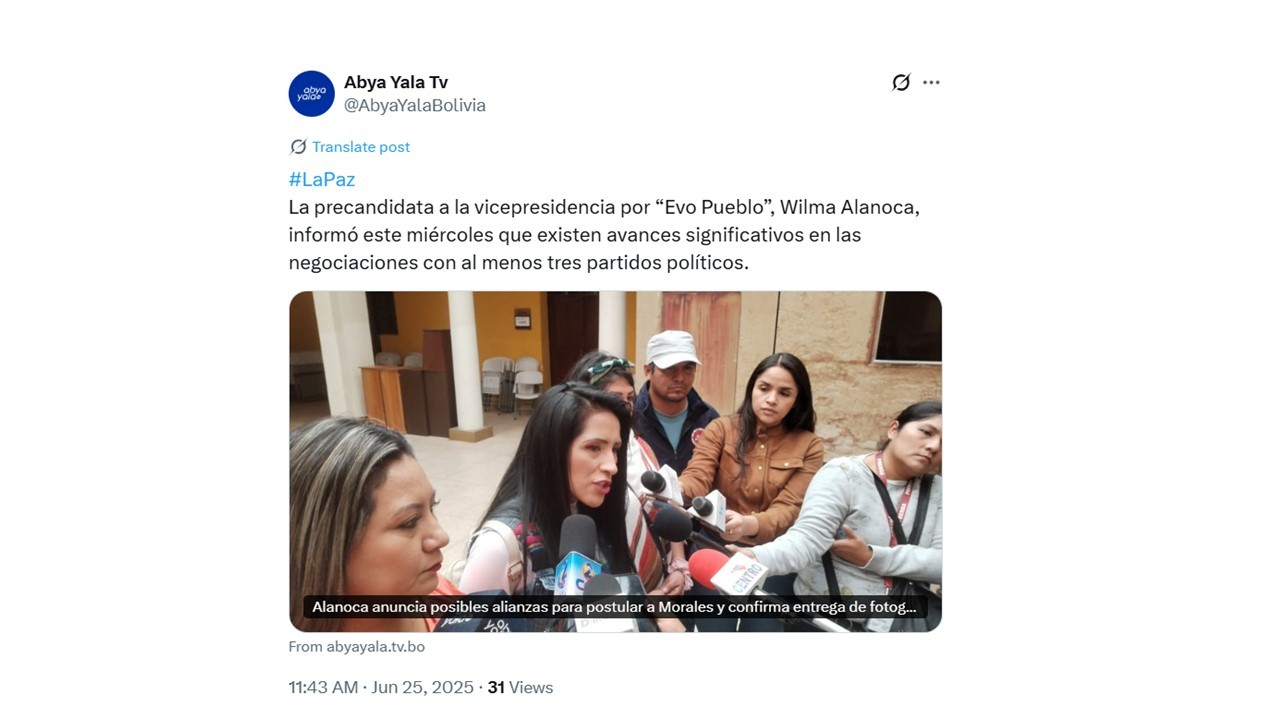
Task: Click Translate post link
Action: tap(361, 147)
